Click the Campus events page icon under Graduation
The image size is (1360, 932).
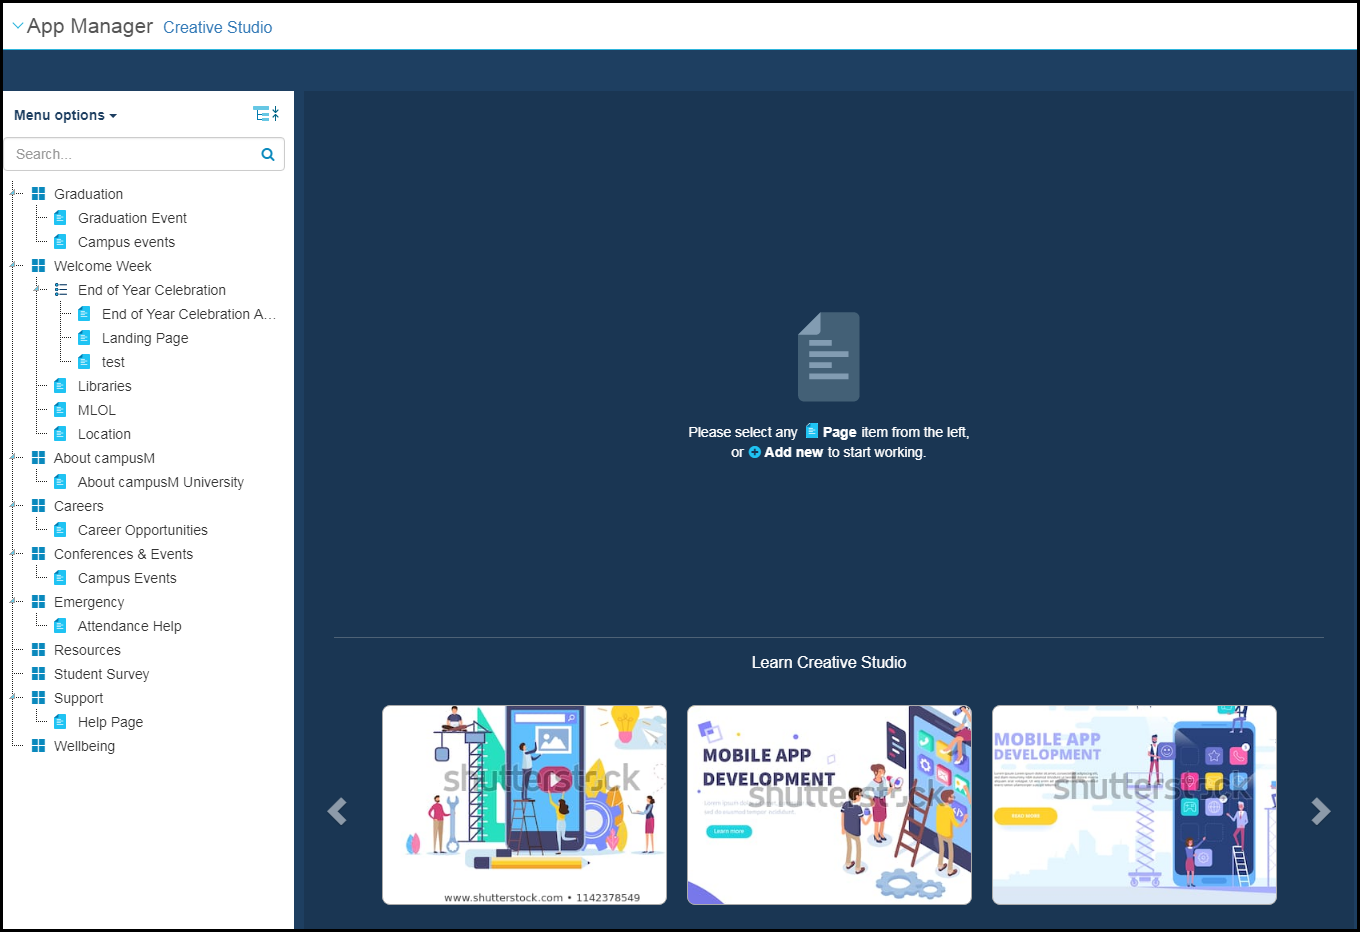(60, 242)
